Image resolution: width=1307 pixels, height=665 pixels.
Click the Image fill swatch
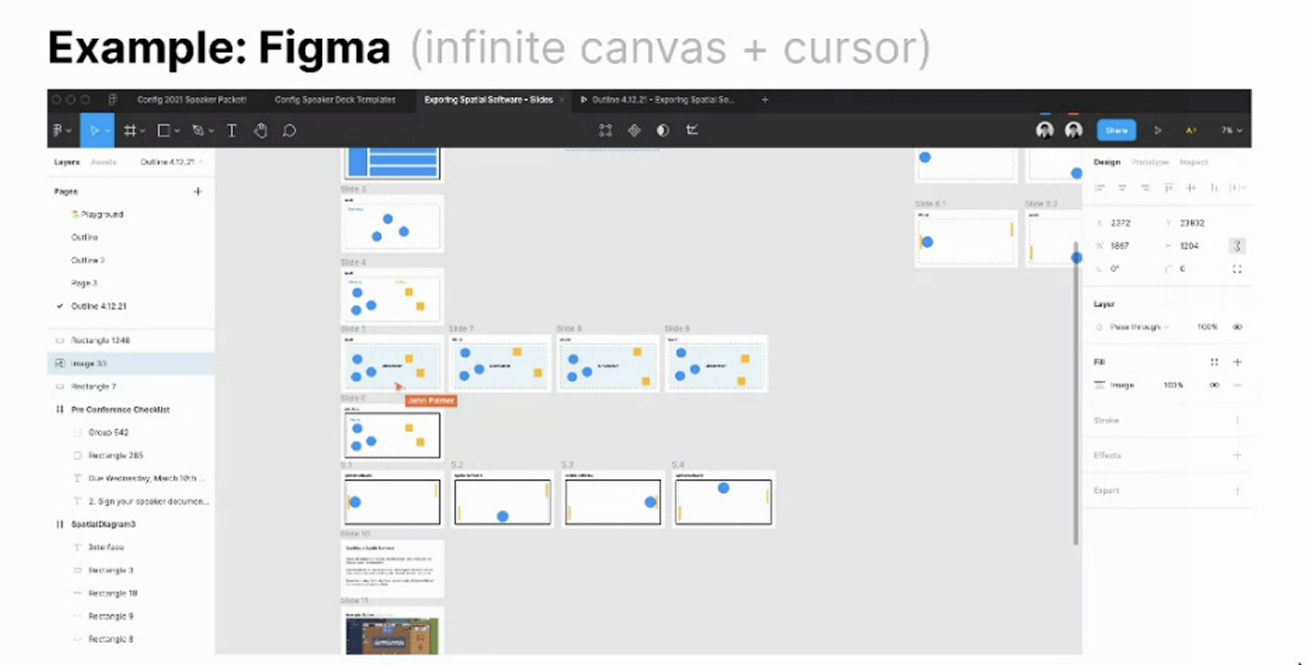[1100, 385]
